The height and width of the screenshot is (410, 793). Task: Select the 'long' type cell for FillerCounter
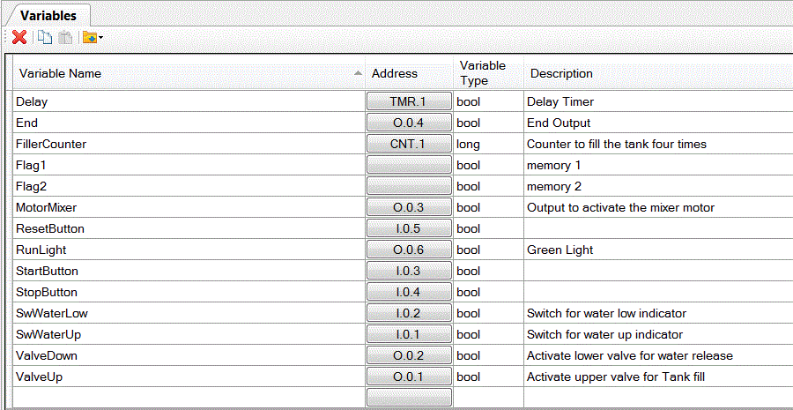coord(487,144)
